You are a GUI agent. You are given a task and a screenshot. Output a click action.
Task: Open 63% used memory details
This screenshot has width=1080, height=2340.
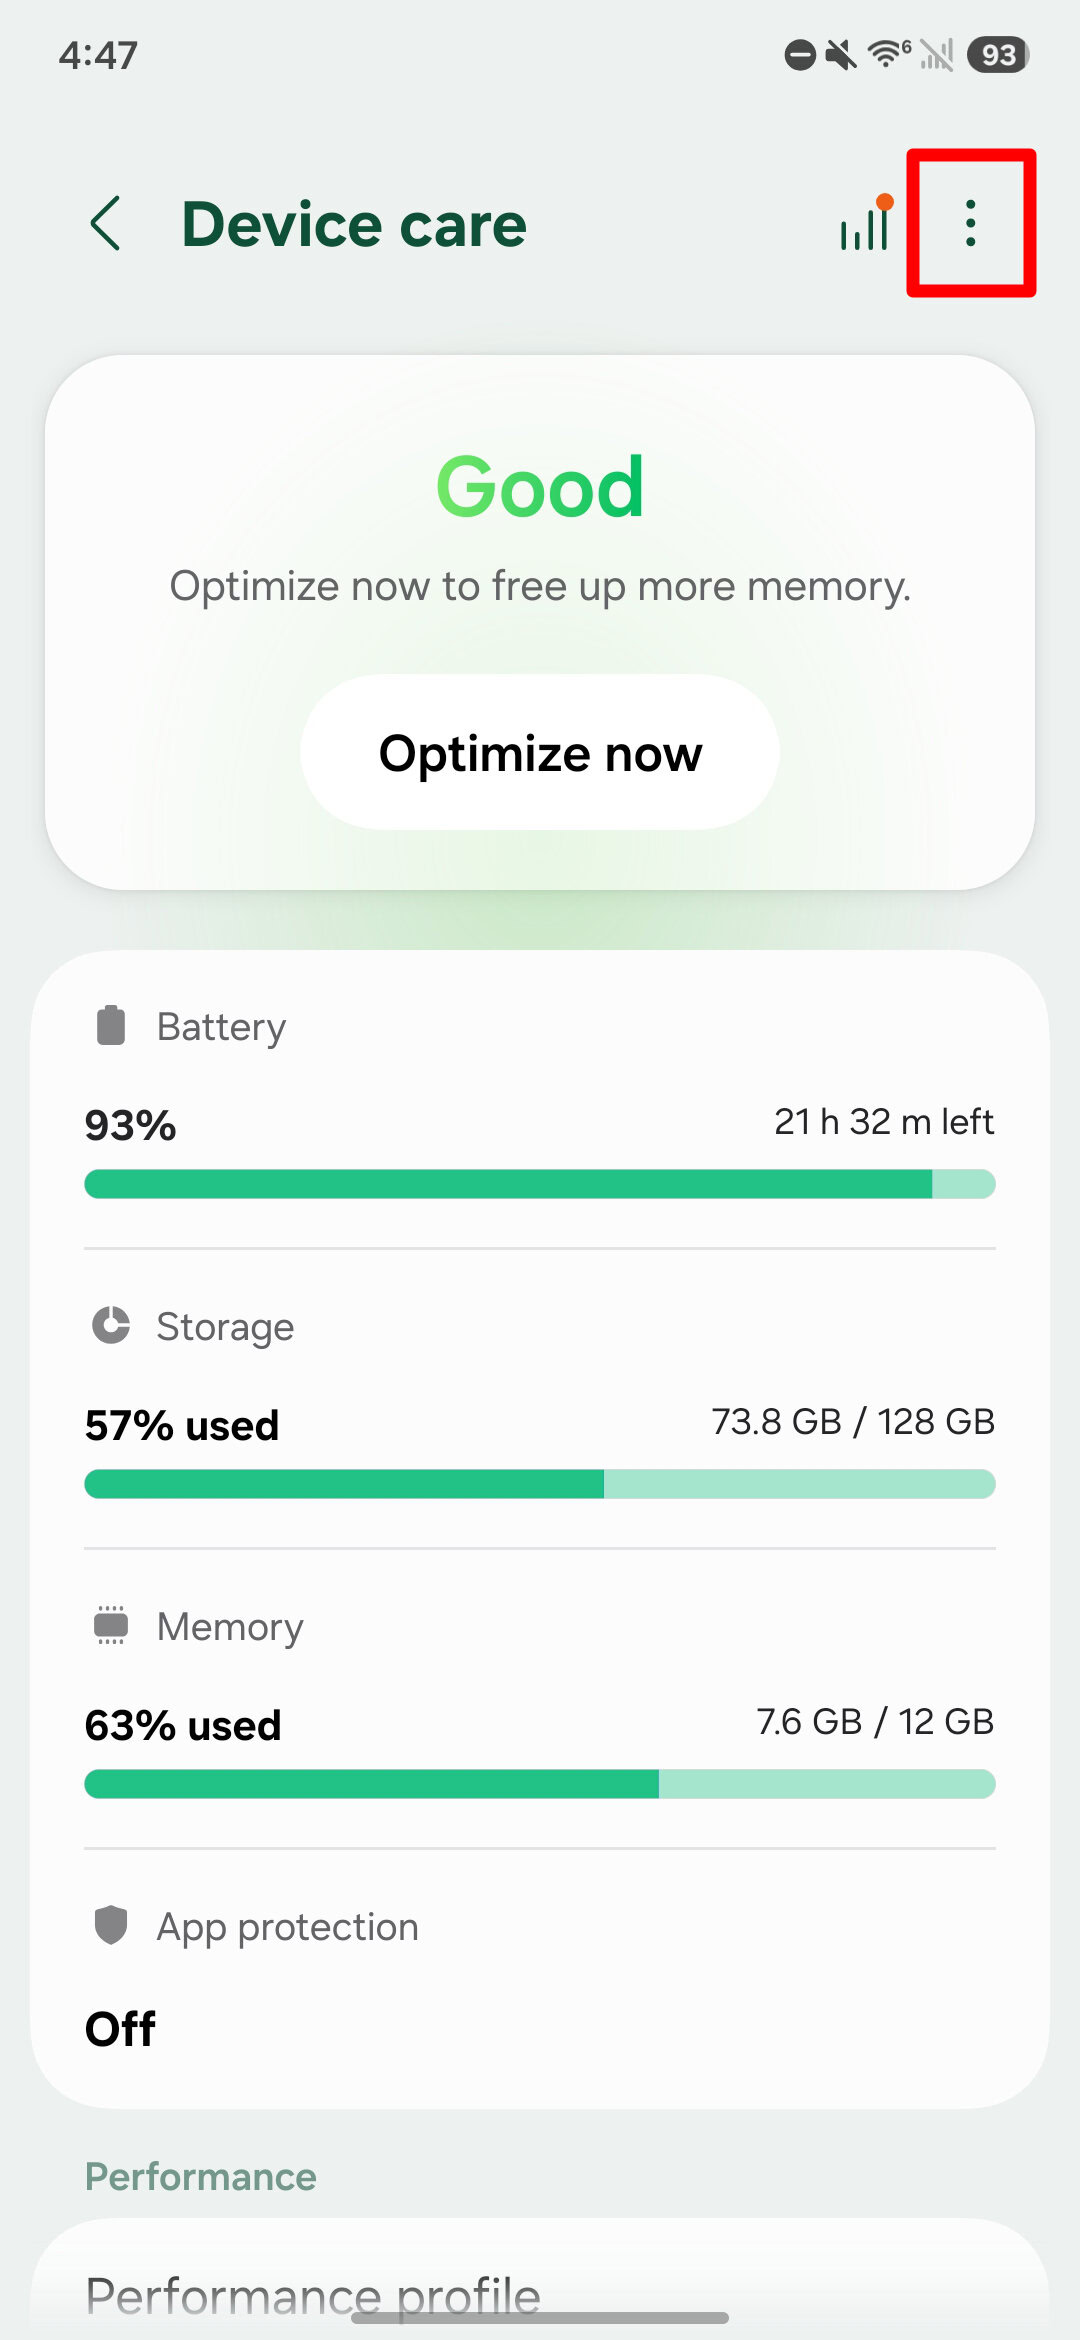click(183, 1725)
